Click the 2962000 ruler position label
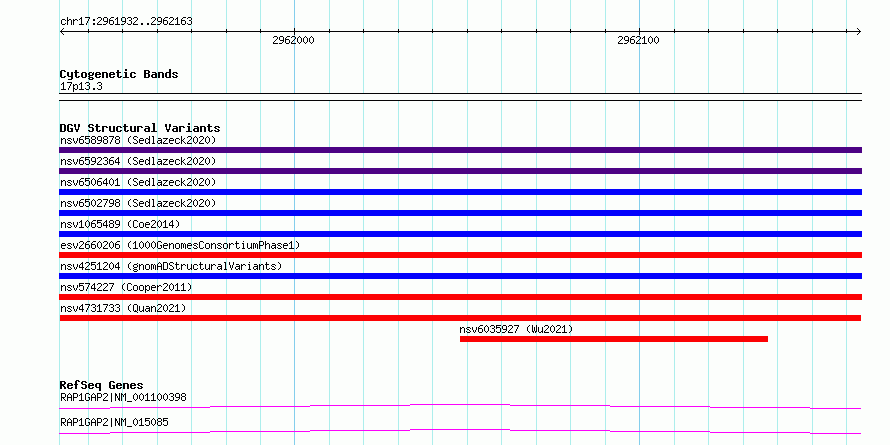The height and width of the screenshot is (445, 890). (x=293, y=40)
